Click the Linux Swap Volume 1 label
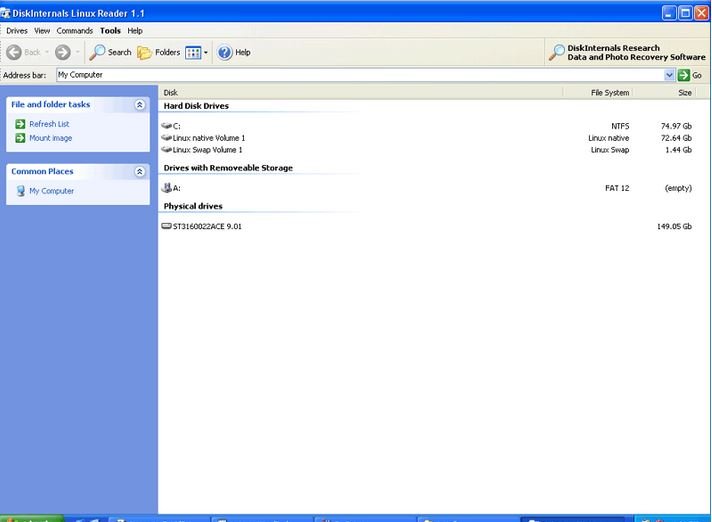The height and width of the screenshot is (522, 712). click(x=208, y=150)
